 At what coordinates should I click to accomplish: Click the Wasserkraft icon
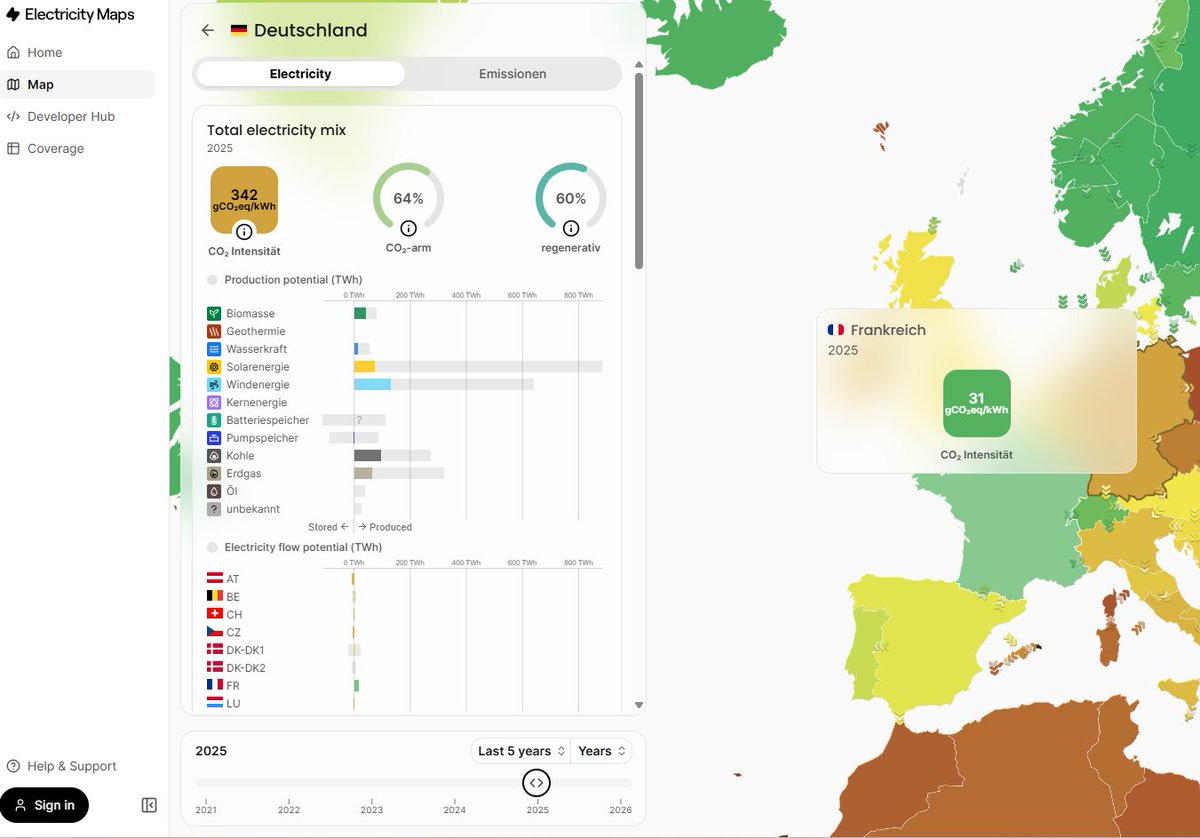(x=214, y=349)
